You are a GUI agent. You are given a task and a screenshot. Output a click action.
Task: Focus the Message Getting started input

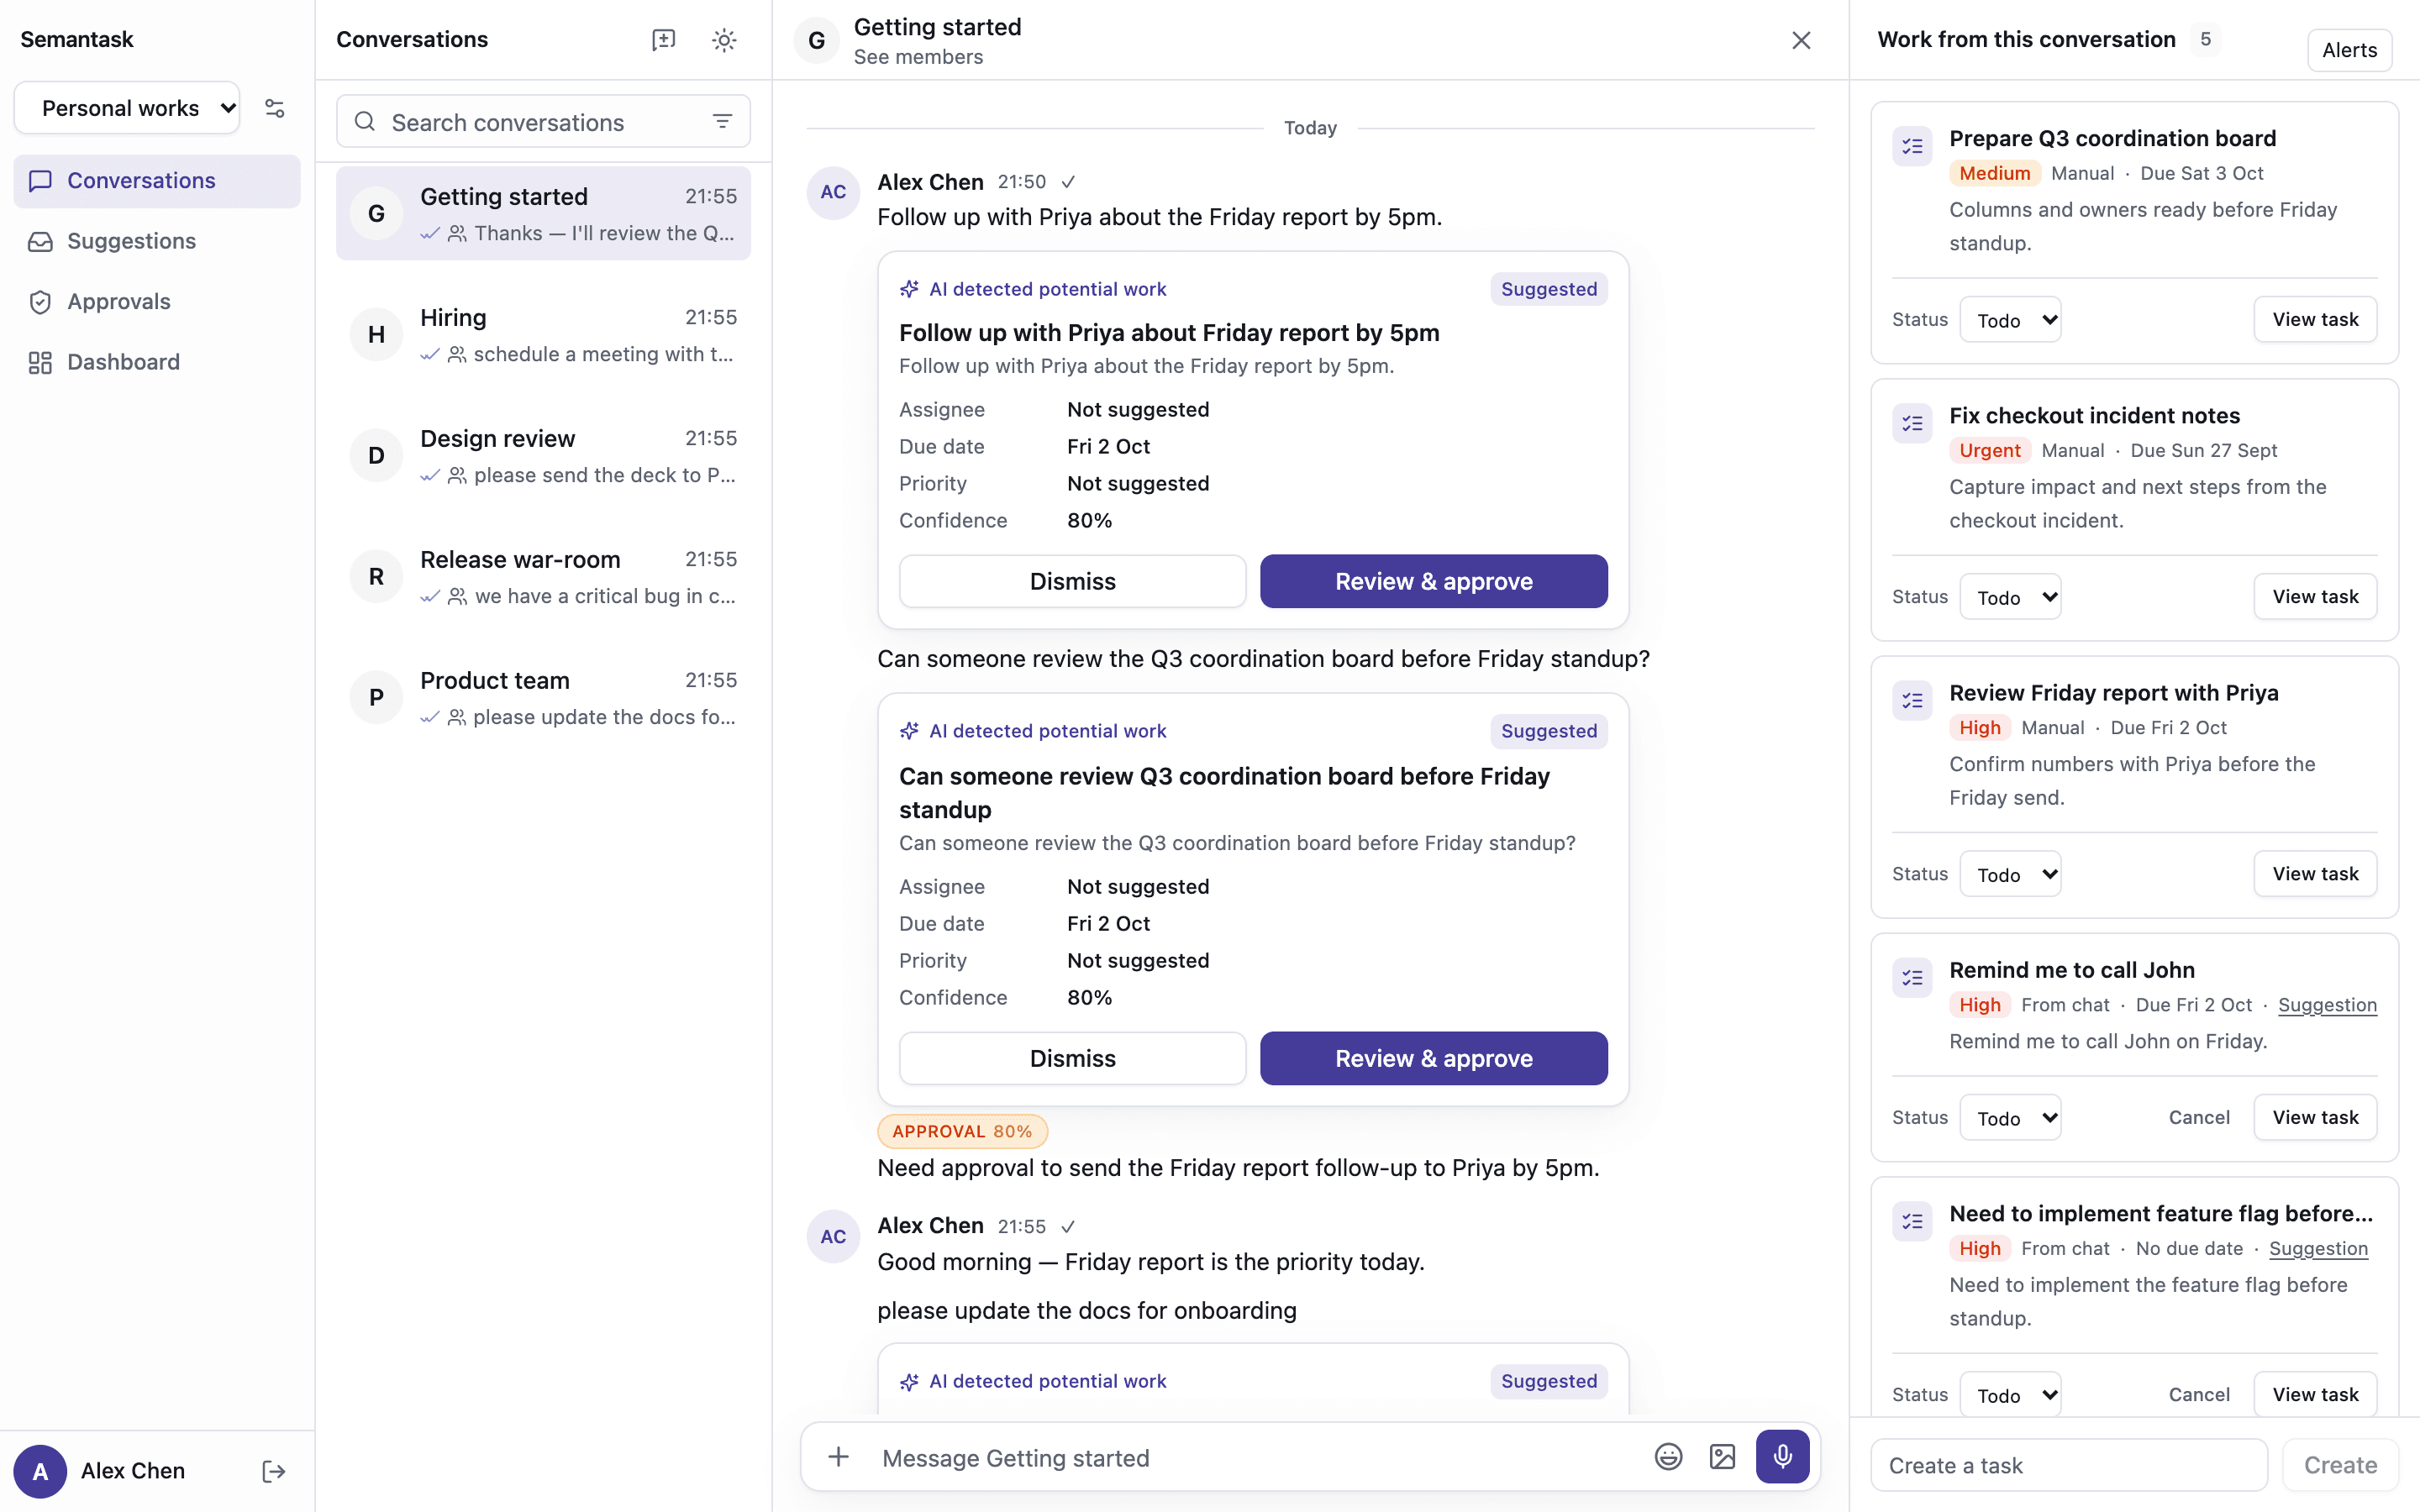point(1255,1458)
